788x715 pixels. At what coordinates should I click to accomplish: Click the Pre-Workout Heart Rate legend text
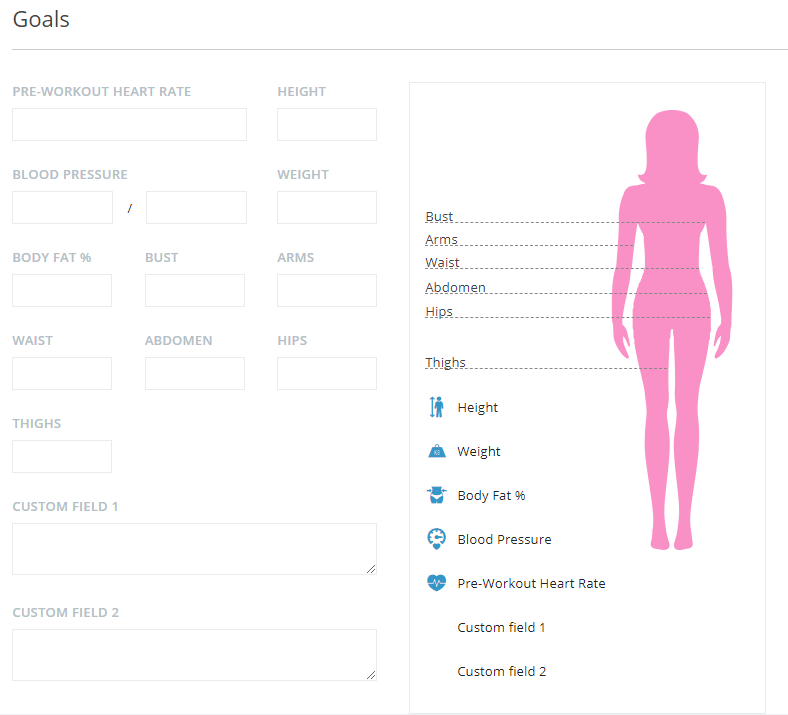(x=531, y=583)
